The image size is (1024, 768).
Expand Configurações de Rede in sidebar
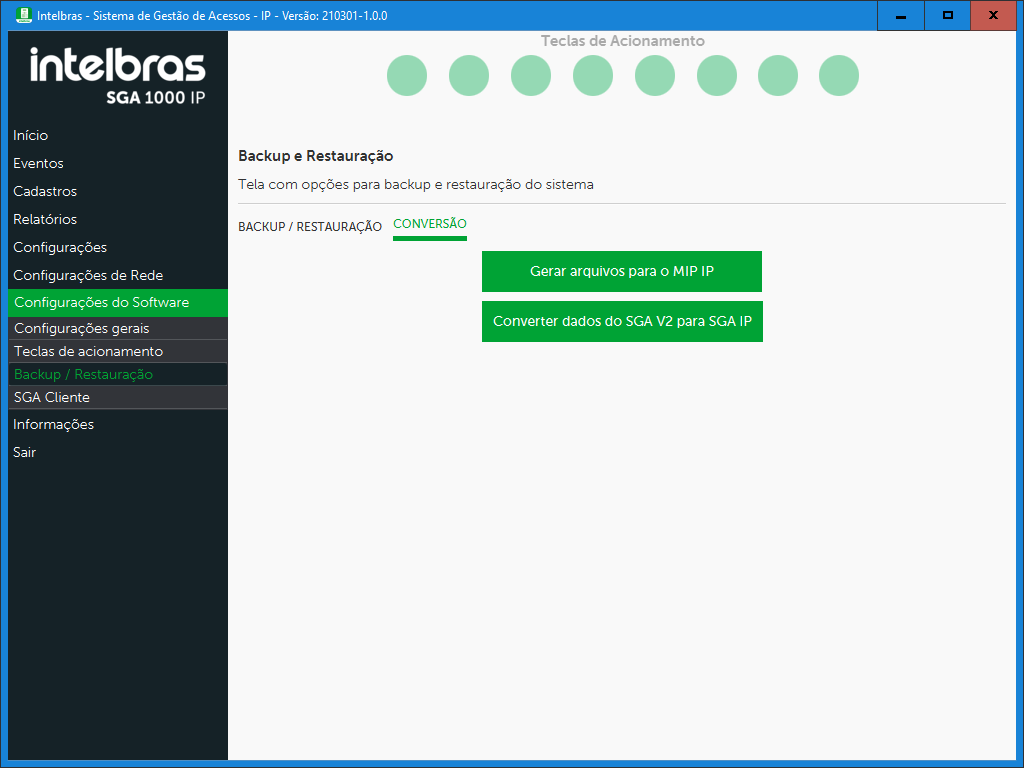click(x=88, y=275)
